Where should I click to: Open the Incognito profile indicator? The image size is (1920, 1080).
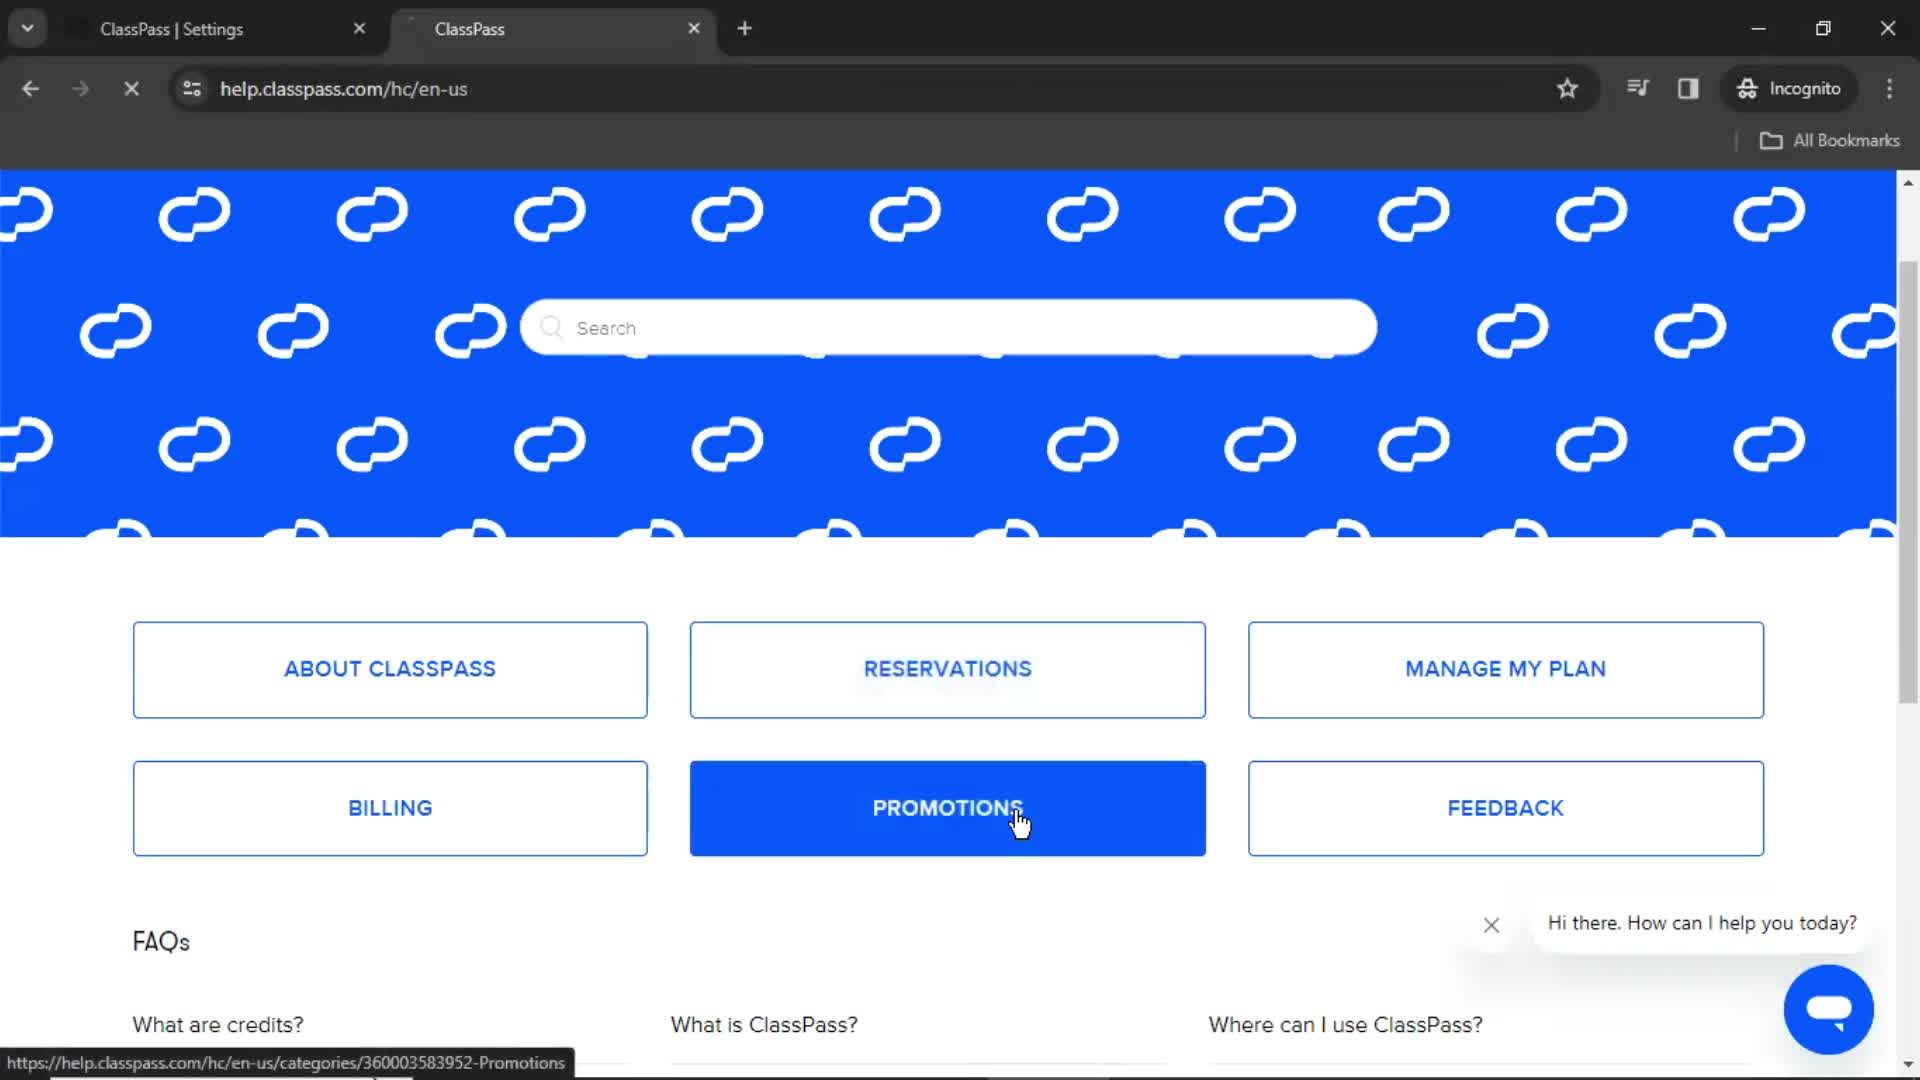[1789, 89]
